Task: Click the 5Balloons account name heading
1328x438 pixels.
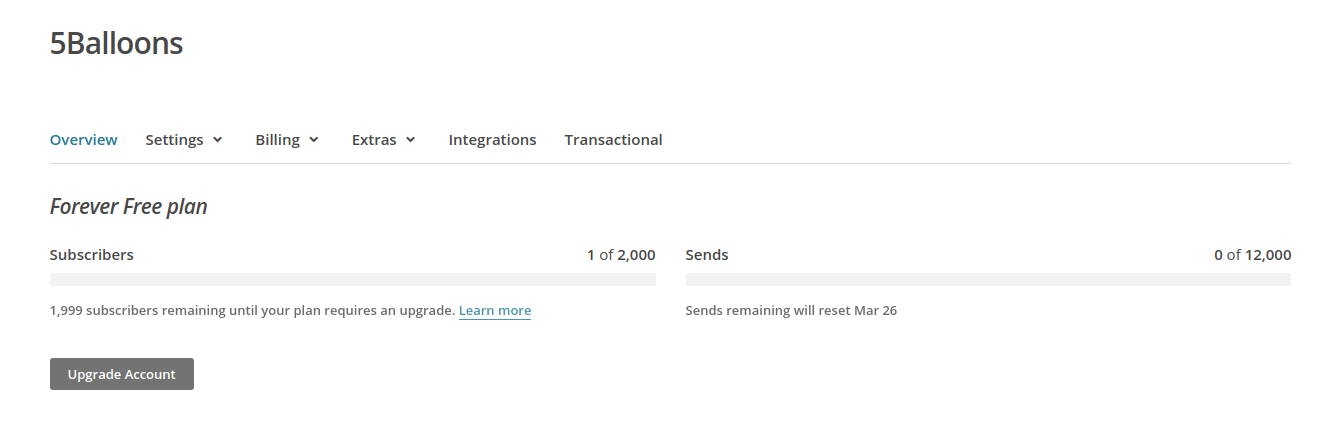Action: 116,44
